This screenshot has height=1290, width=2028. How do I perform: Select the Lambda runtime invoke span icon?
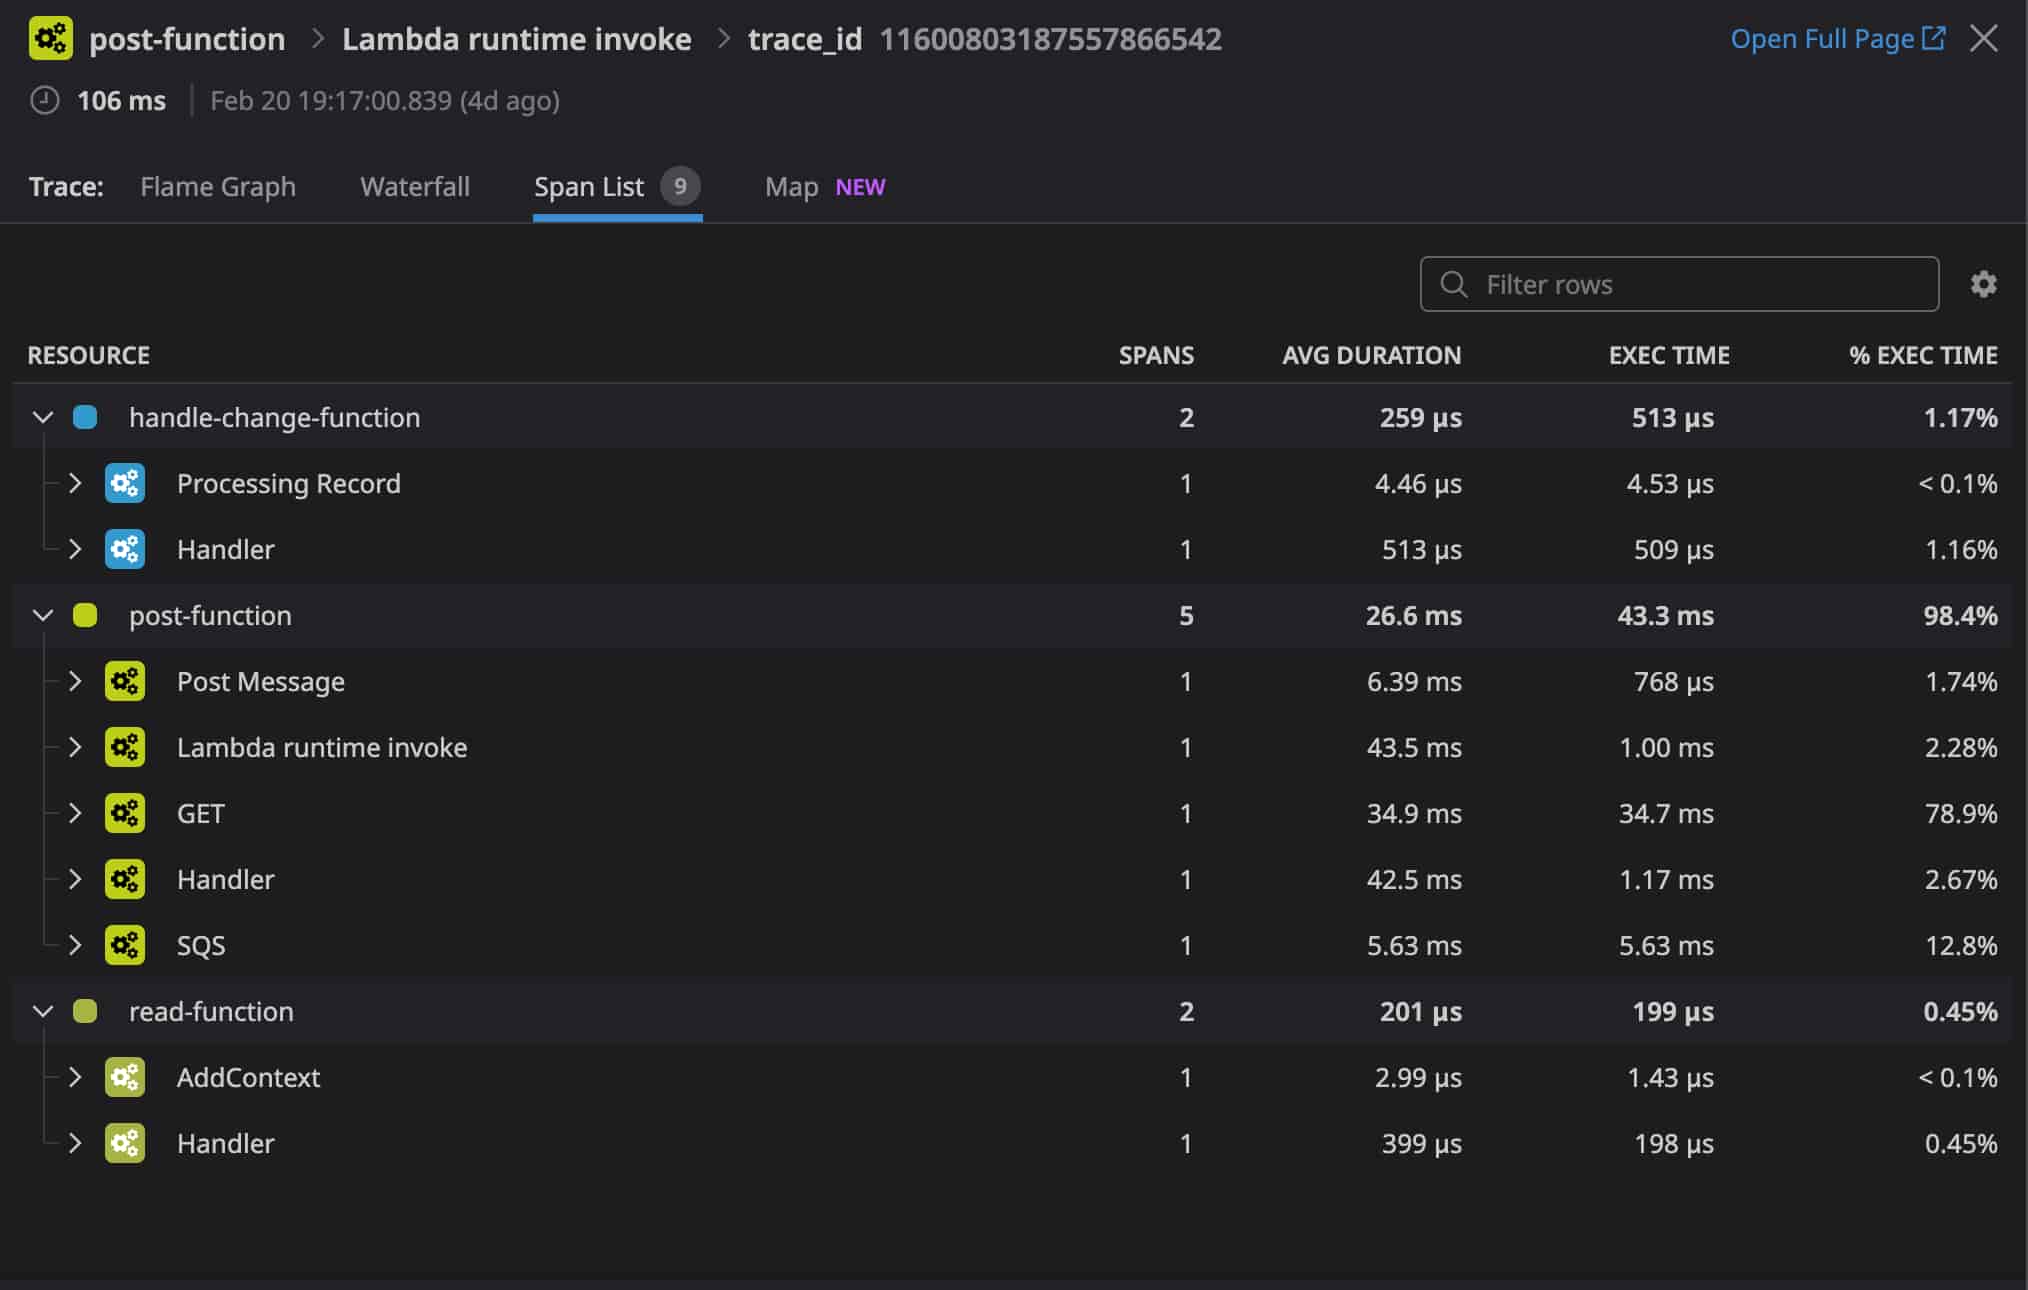(x=124, y=747)
